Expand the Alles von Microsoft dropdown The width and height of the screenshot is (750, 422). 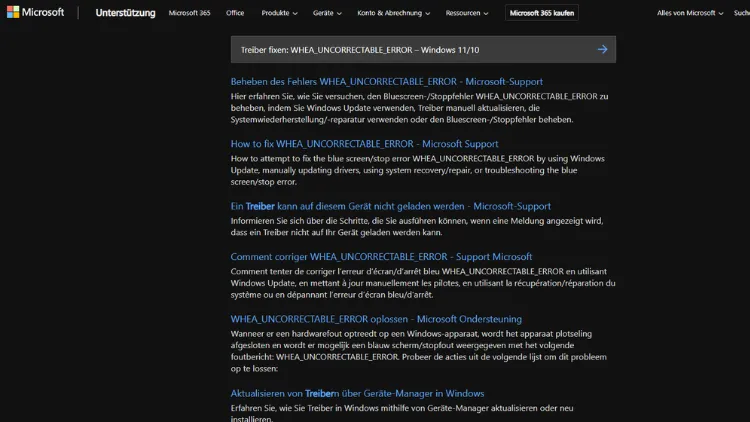click(x=690, y=13)
